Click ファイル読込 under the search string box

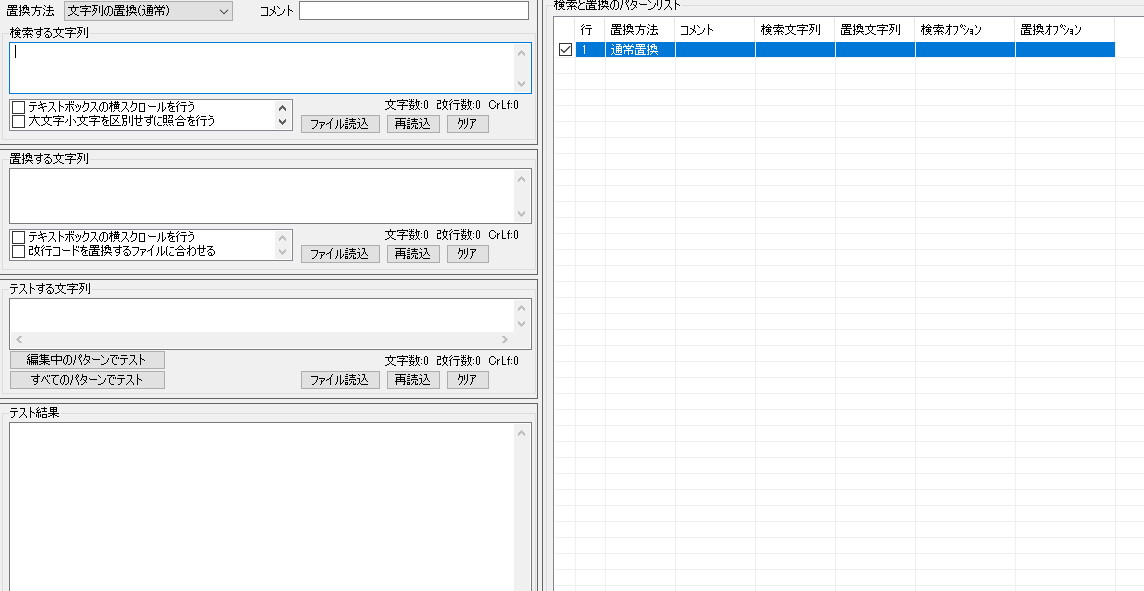(x=340, y=124)
